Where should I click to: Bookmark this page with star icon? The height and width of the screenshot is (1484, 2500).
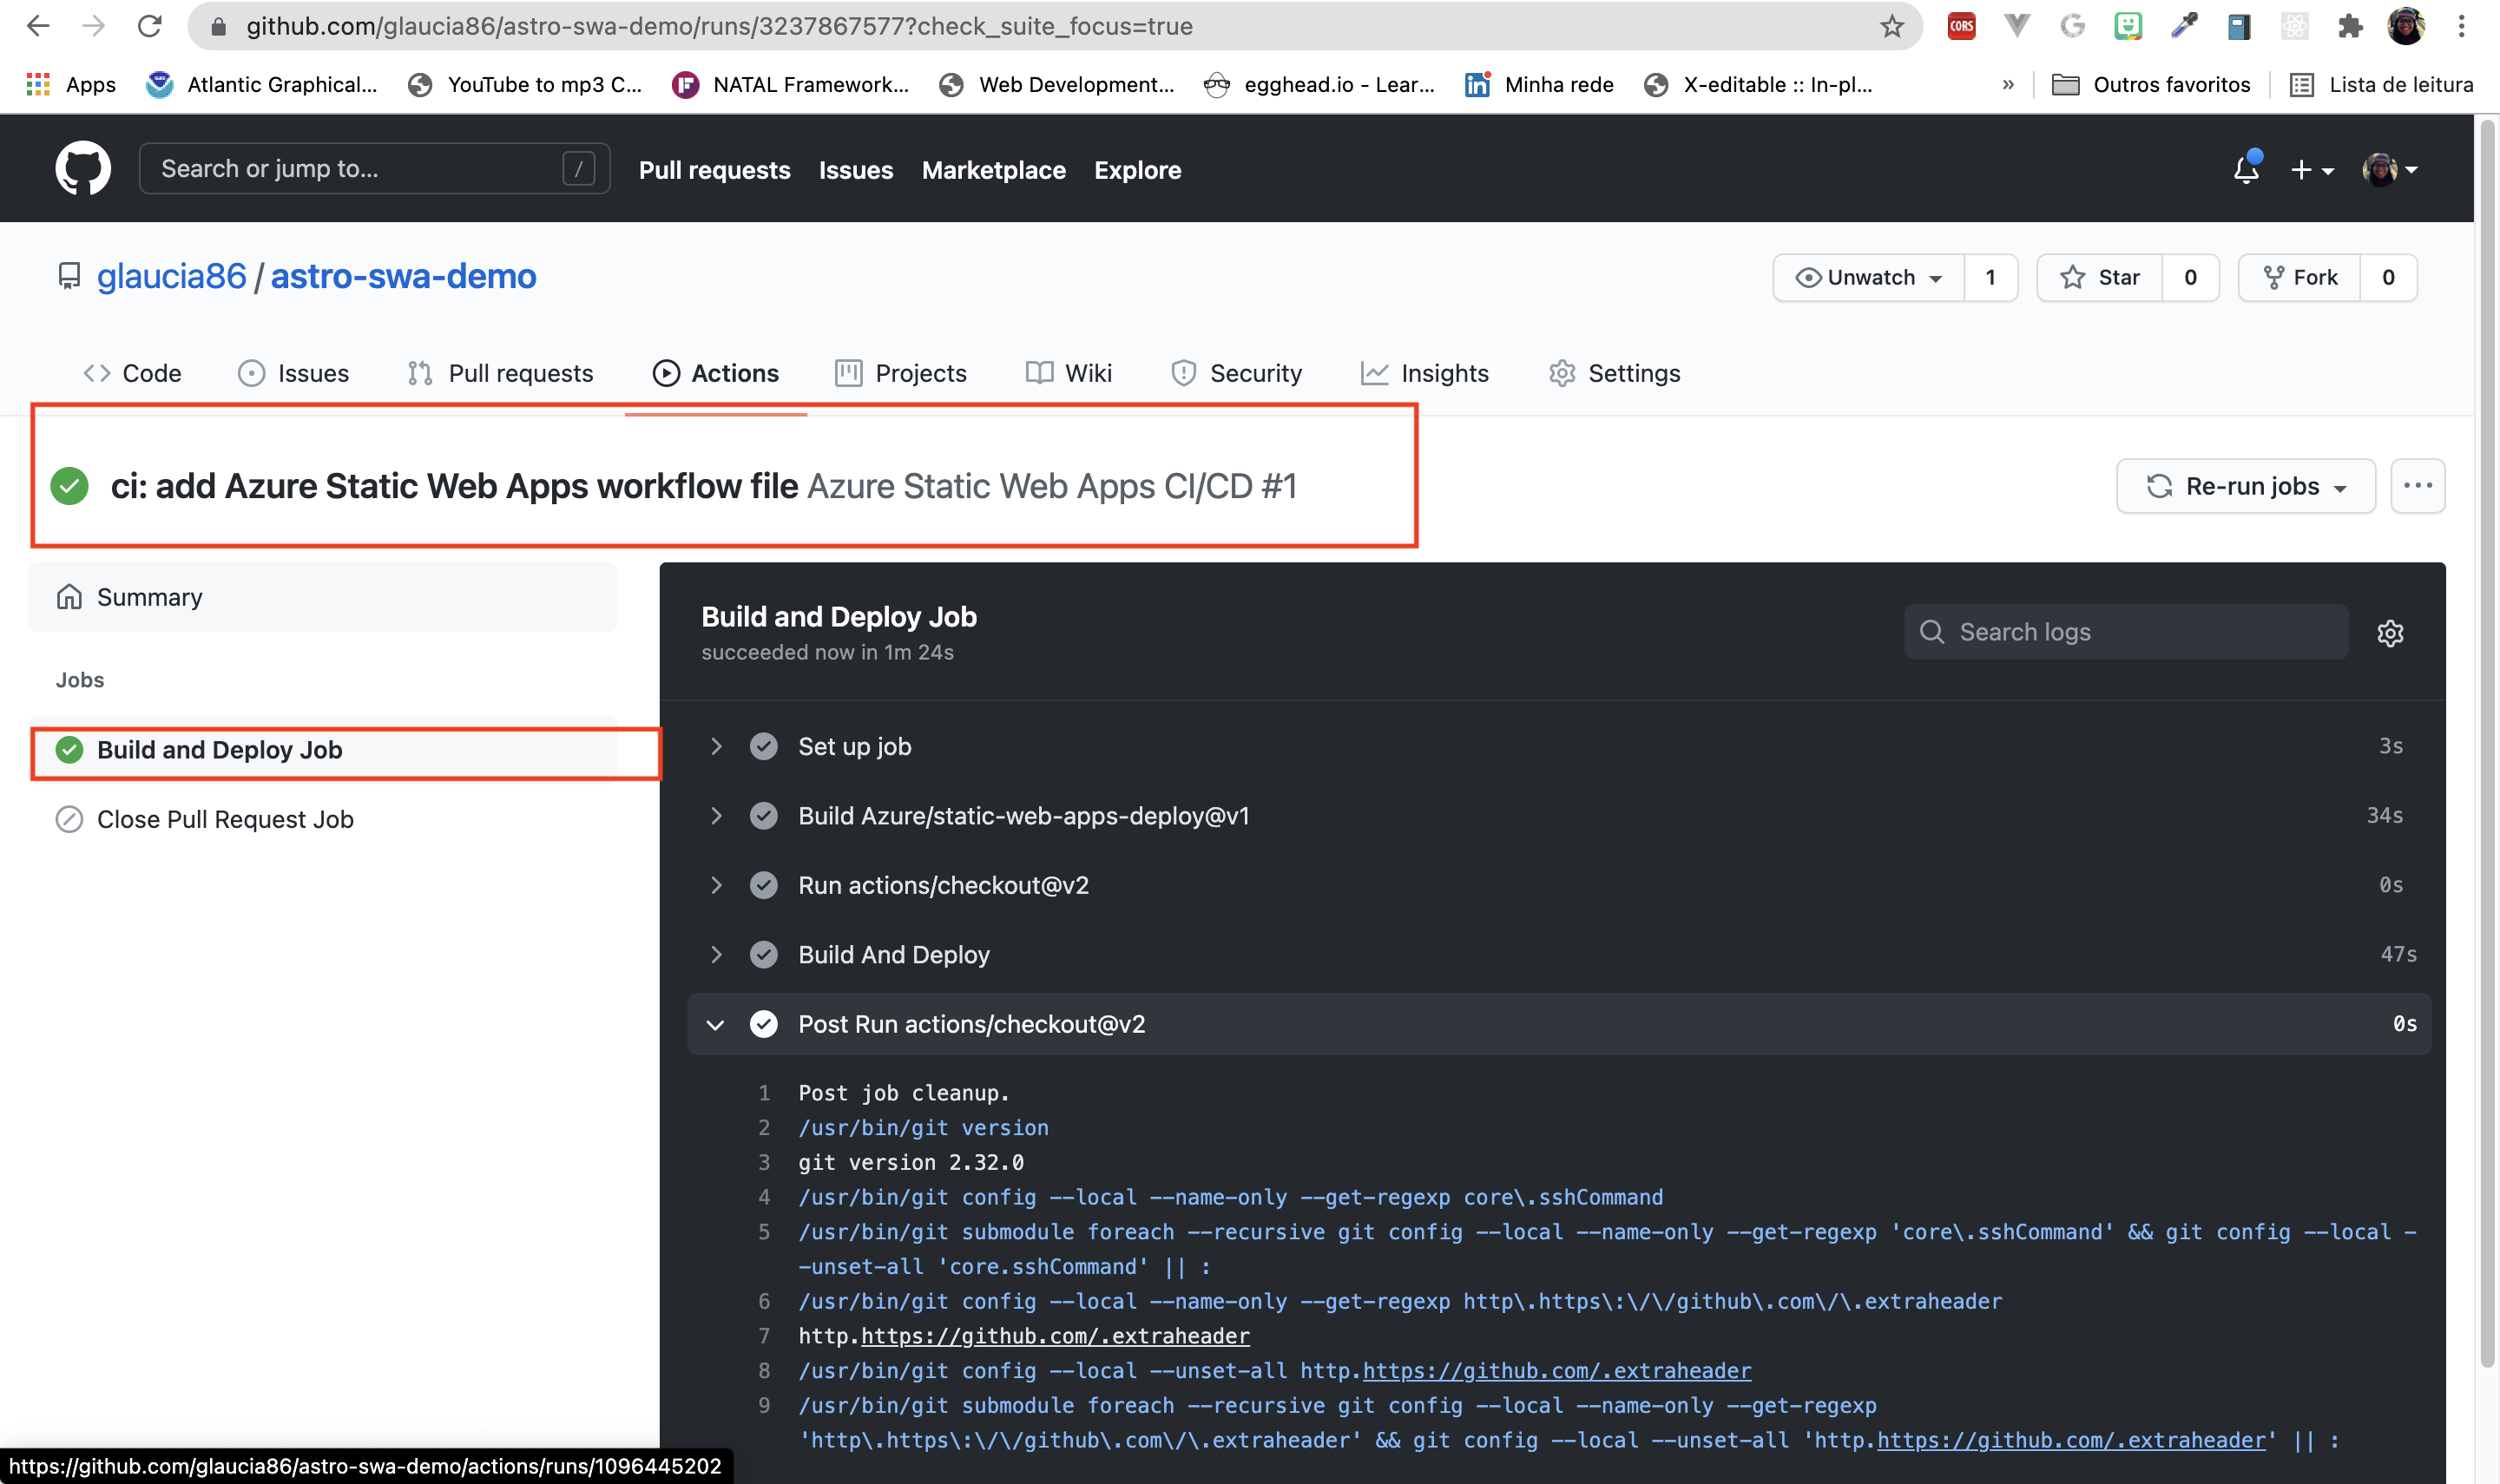[x=1891, y=26]
